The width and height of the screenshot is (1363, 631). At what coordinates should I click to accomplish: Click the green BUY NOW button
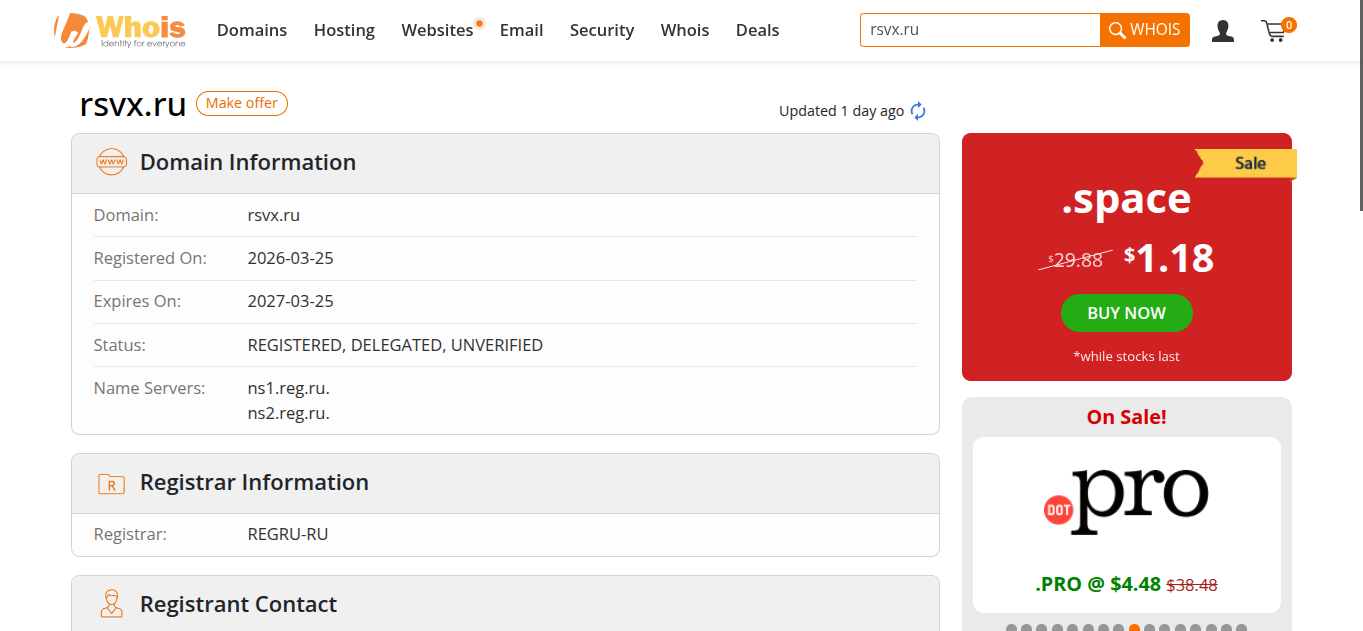1127,313
